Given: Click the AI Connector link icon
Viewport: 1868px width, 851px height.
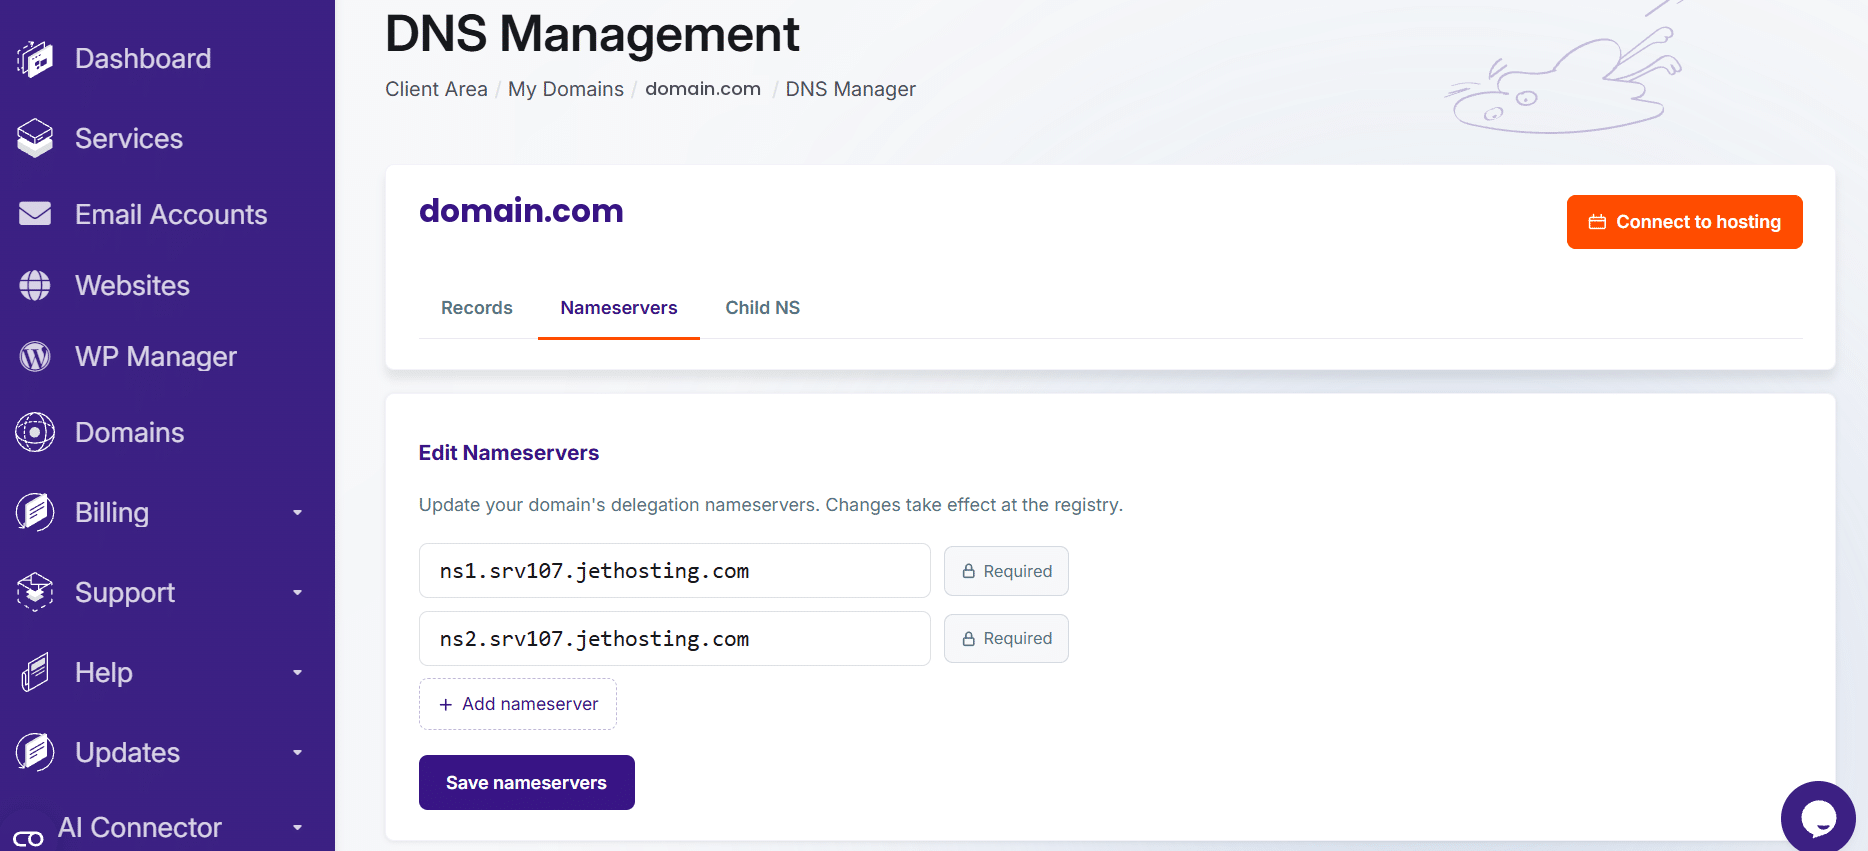Looking at the screenshot, I should 28,838.
